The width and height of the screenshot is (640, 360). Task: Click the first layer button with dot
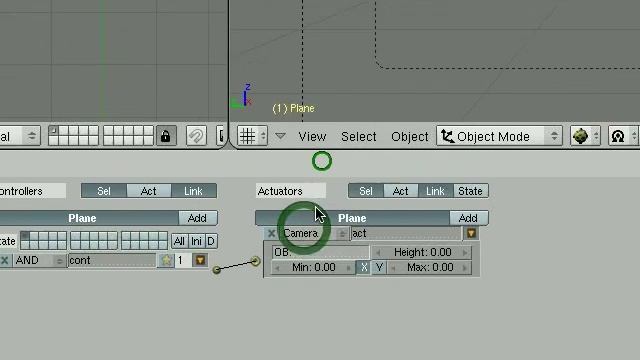point(53,131)
